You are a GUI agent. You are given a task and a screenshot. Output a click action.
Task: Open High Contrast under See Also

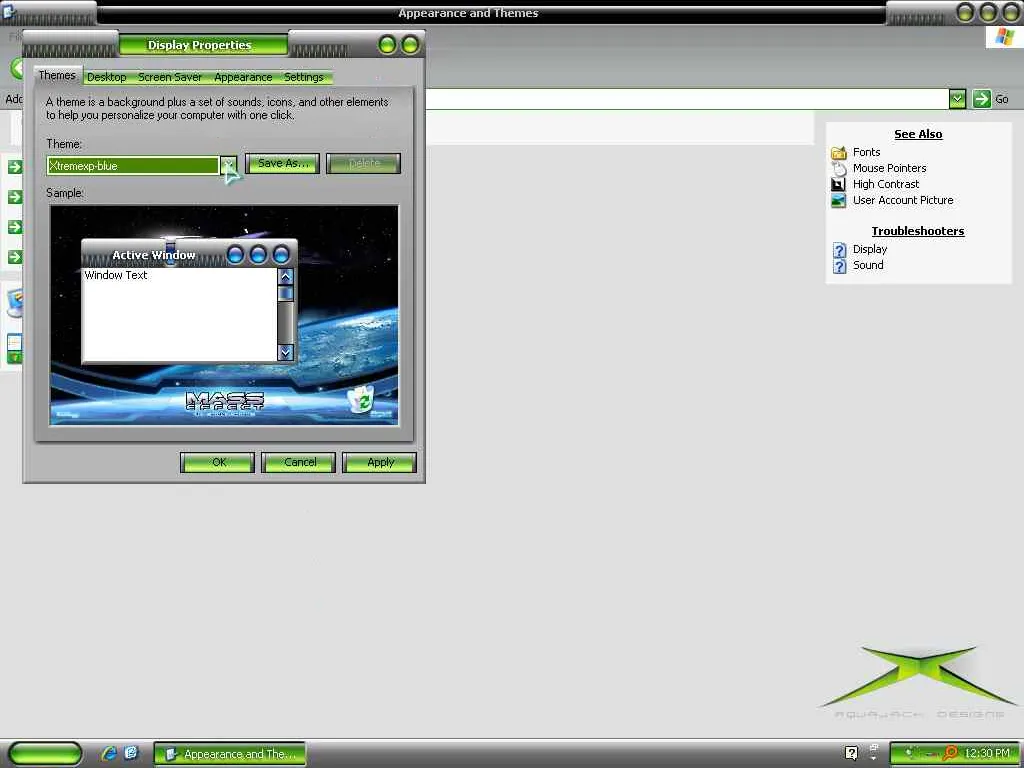point(886,184)
